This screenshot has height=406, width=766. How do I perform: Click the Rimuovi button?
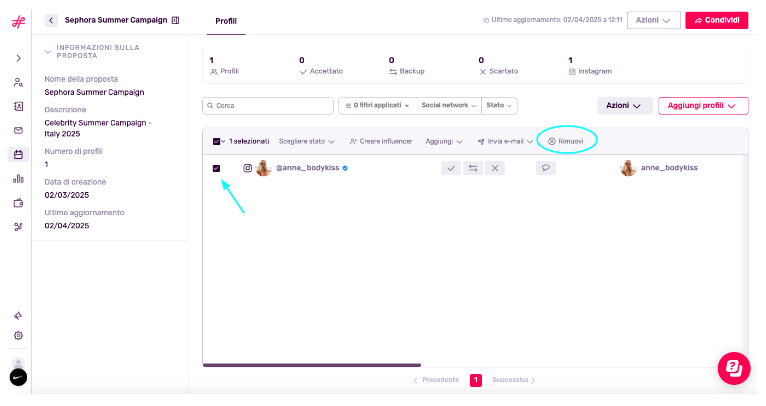click(x=566, y=142)
